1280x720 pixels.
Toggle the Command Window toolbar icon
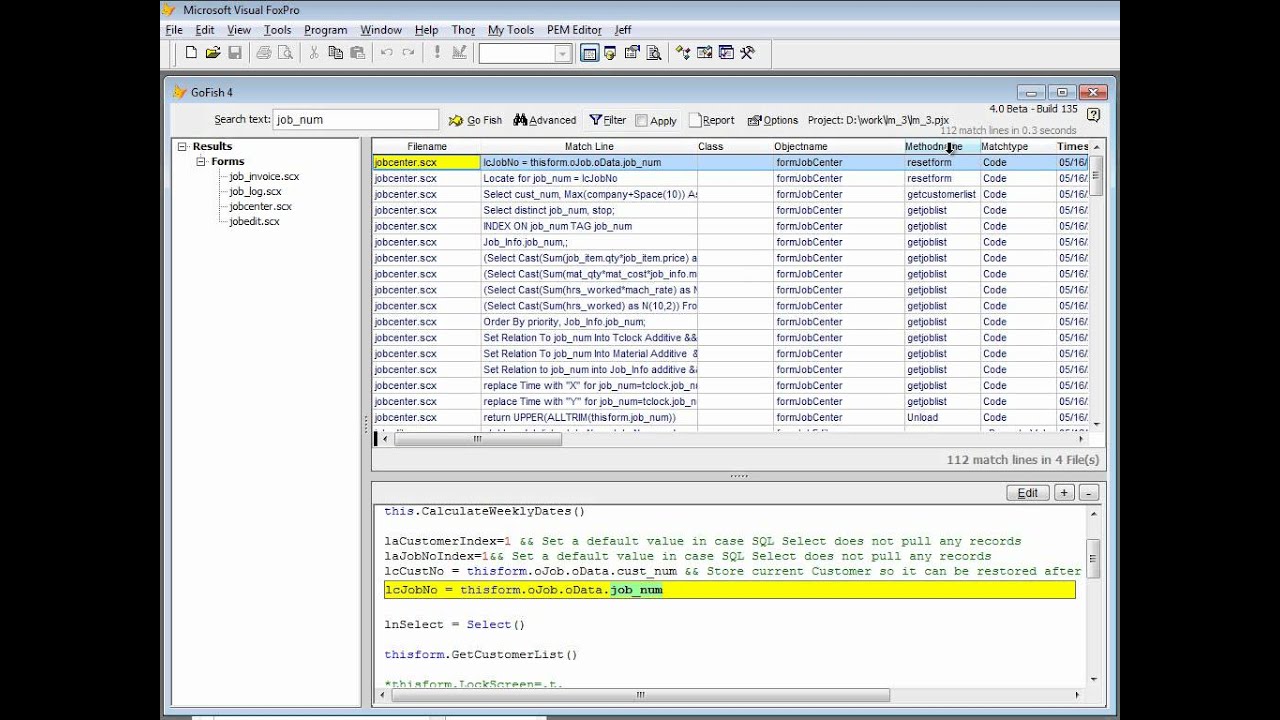[589, 53]
